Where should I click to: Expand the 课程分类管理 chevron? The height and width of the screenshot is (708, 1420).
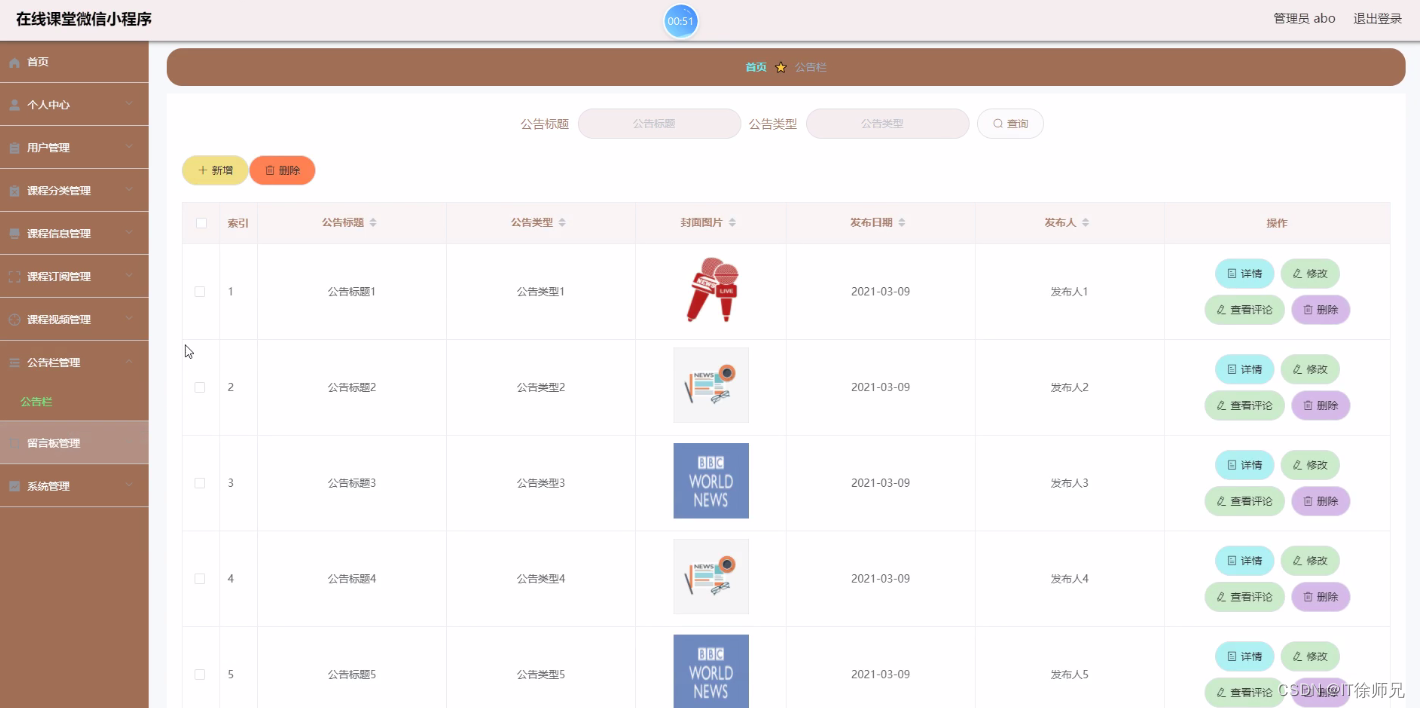[129, 190]
